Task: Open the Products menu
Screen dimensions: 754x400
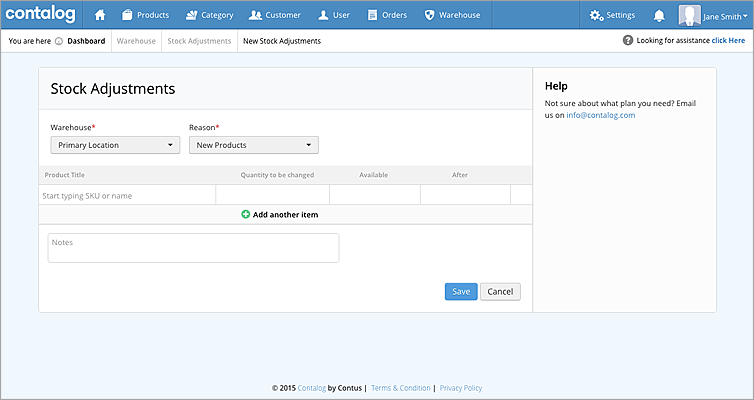Action: pyautogui.click(x=145, y=15)
